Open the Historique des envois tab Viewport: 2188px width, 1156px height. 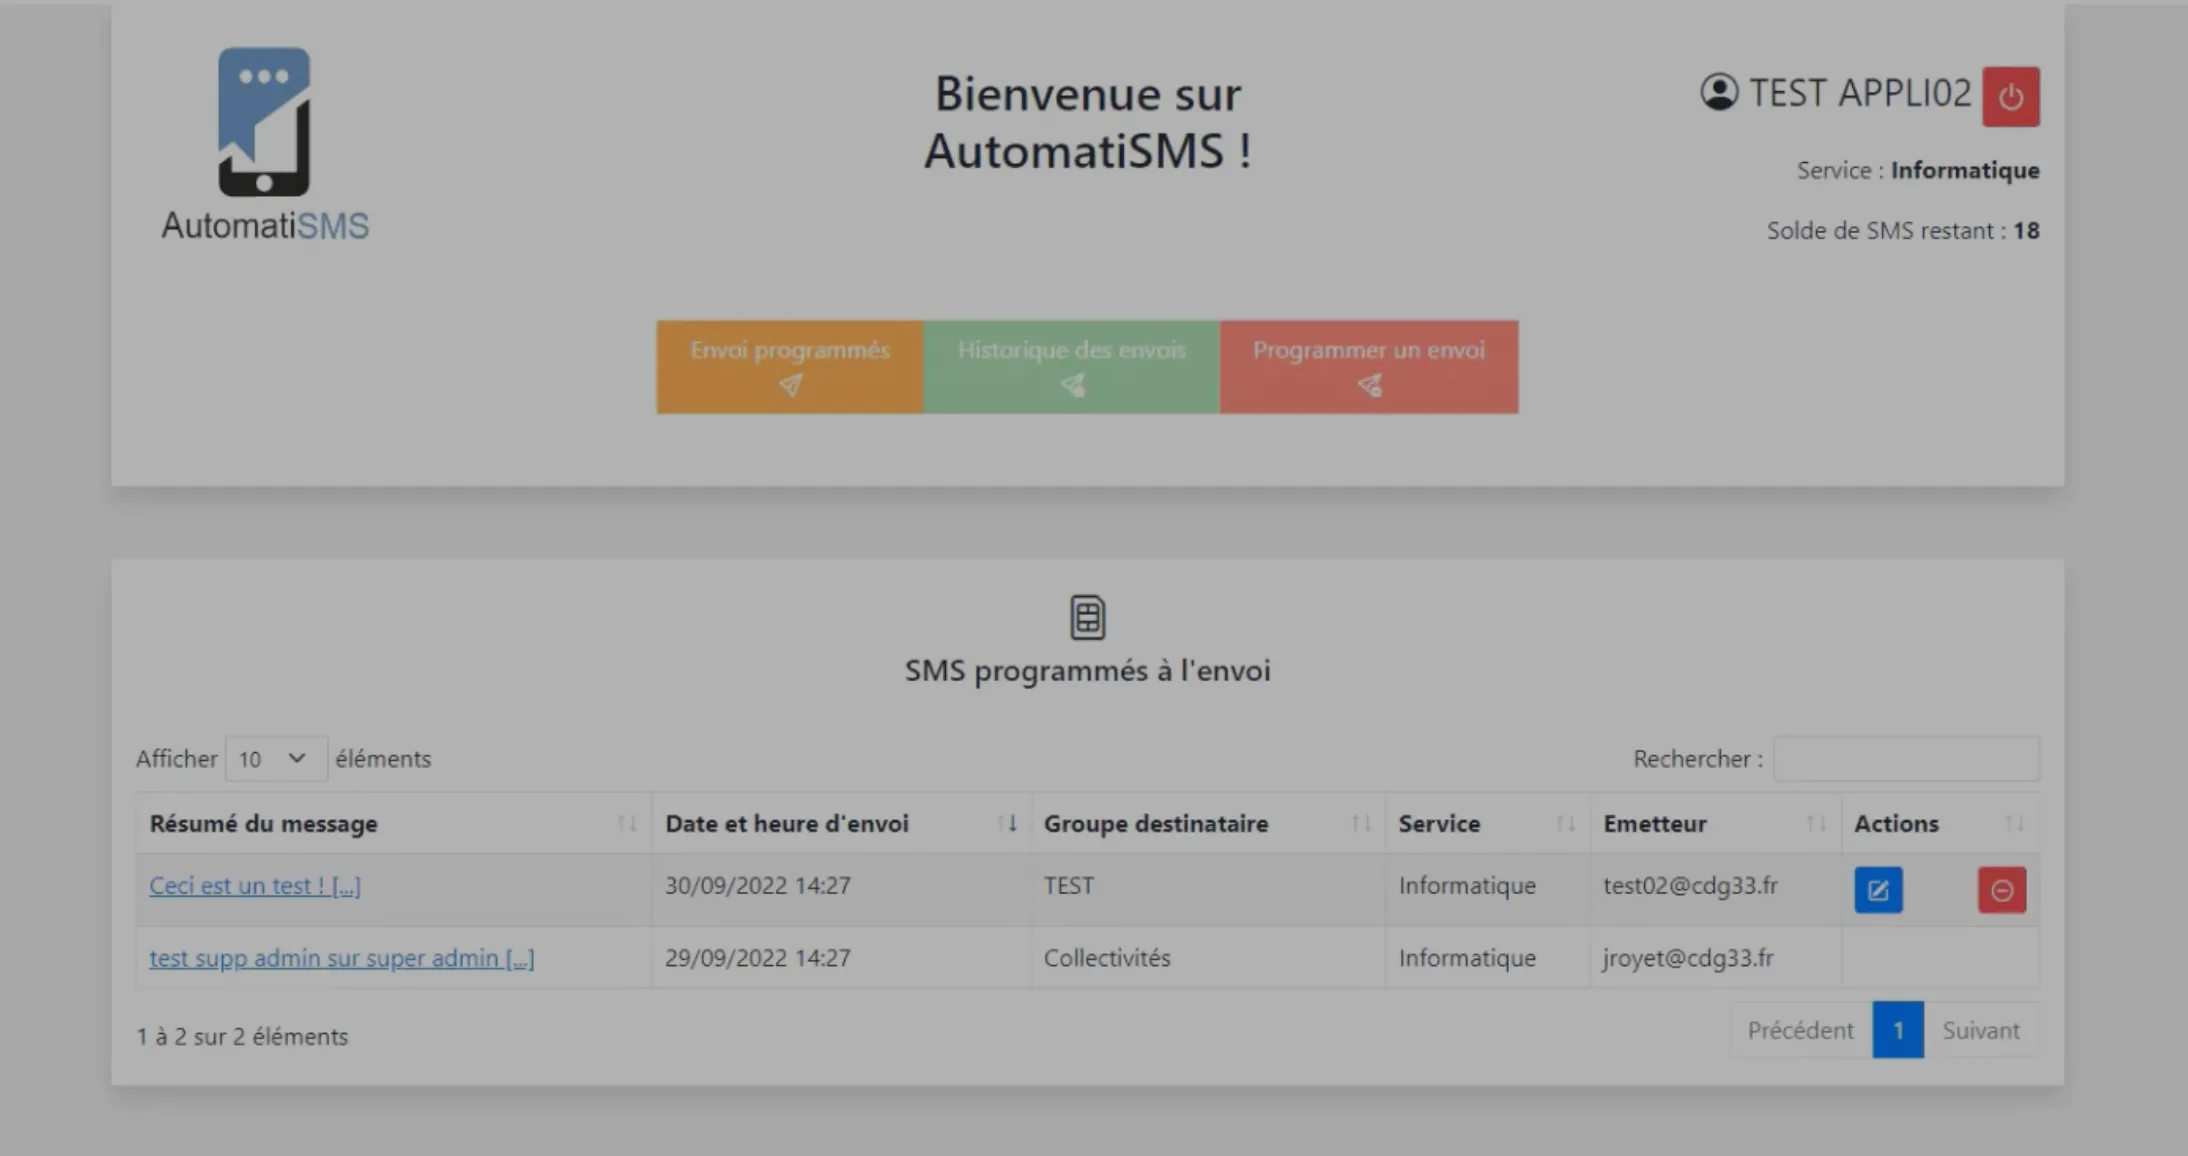point(1071,367)
